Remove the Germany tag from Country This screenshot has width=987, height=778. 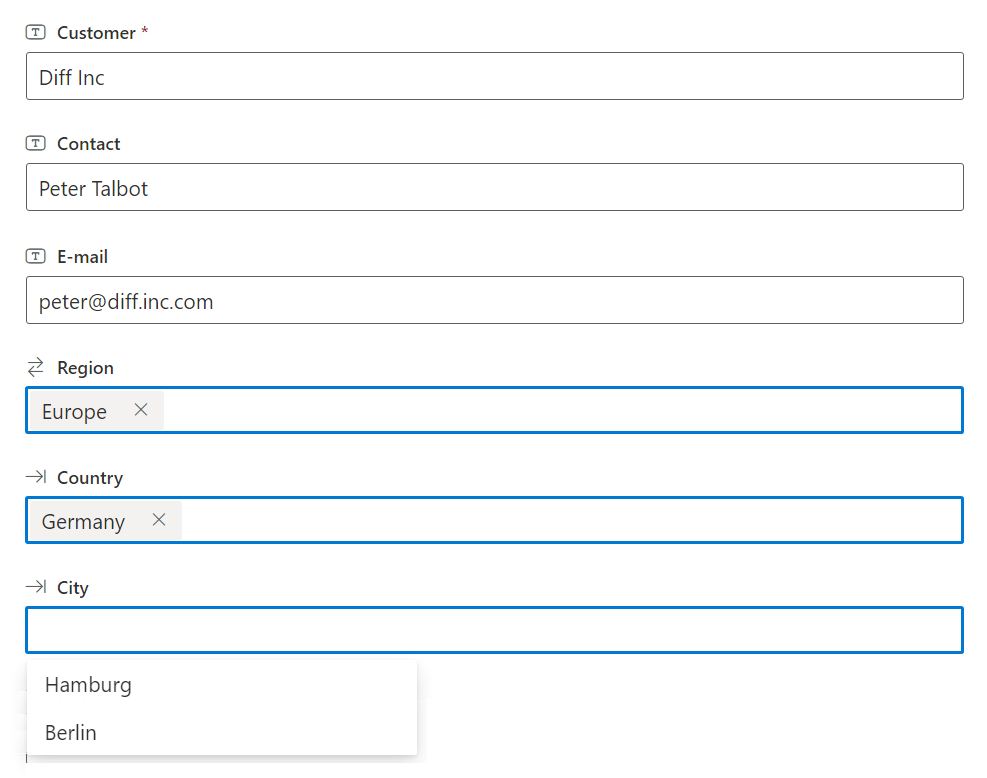click(159, 520)
